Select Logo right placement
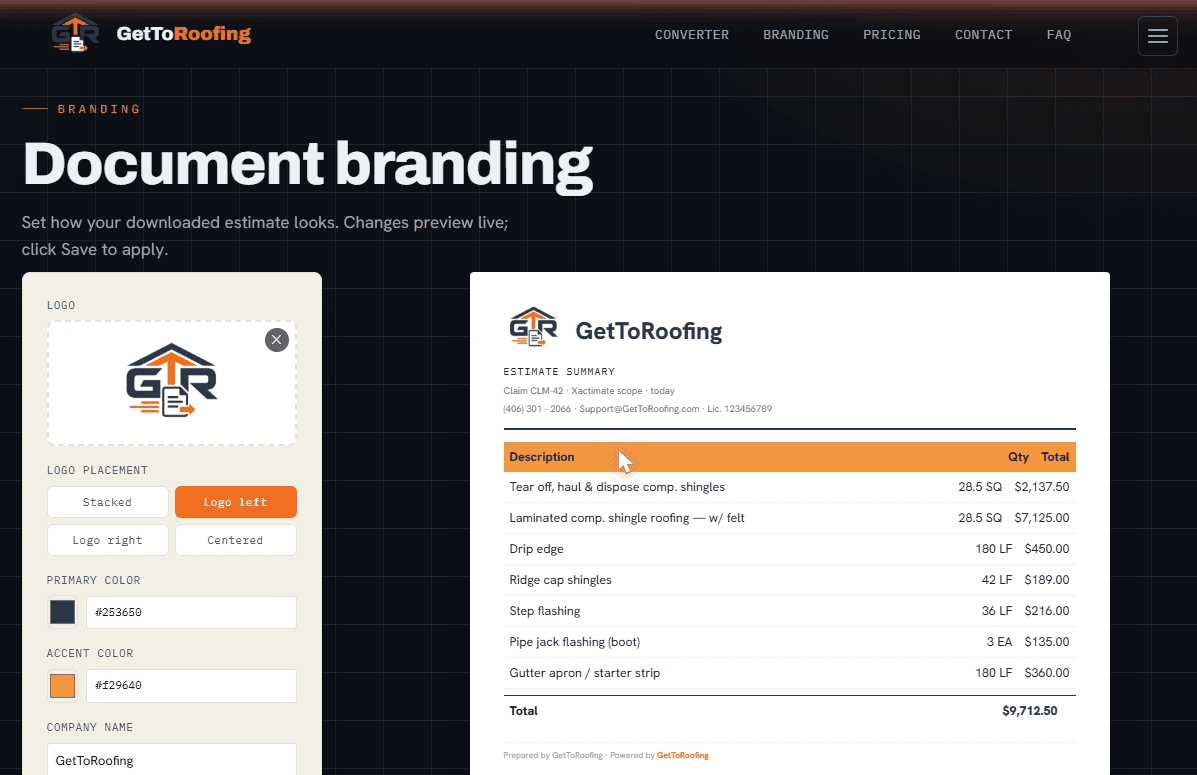Screen dimensions: 1197x775 tap(108, 540)
